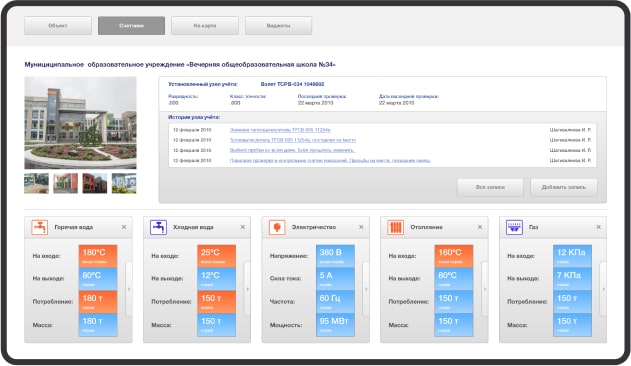Click the heating radiator icon

point(396,227)
